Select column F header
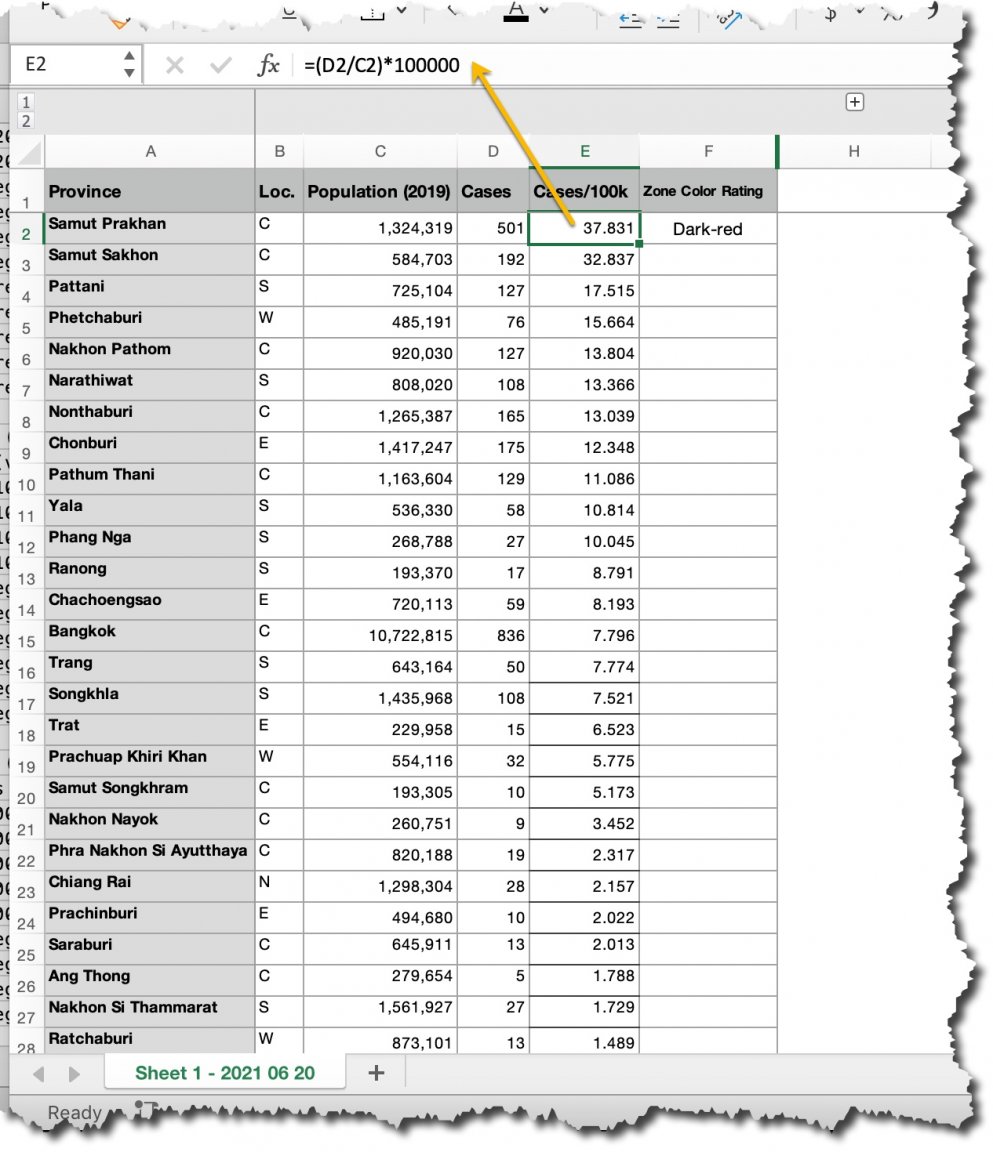This screenshot has width=993, height=1152. [708, 151]
